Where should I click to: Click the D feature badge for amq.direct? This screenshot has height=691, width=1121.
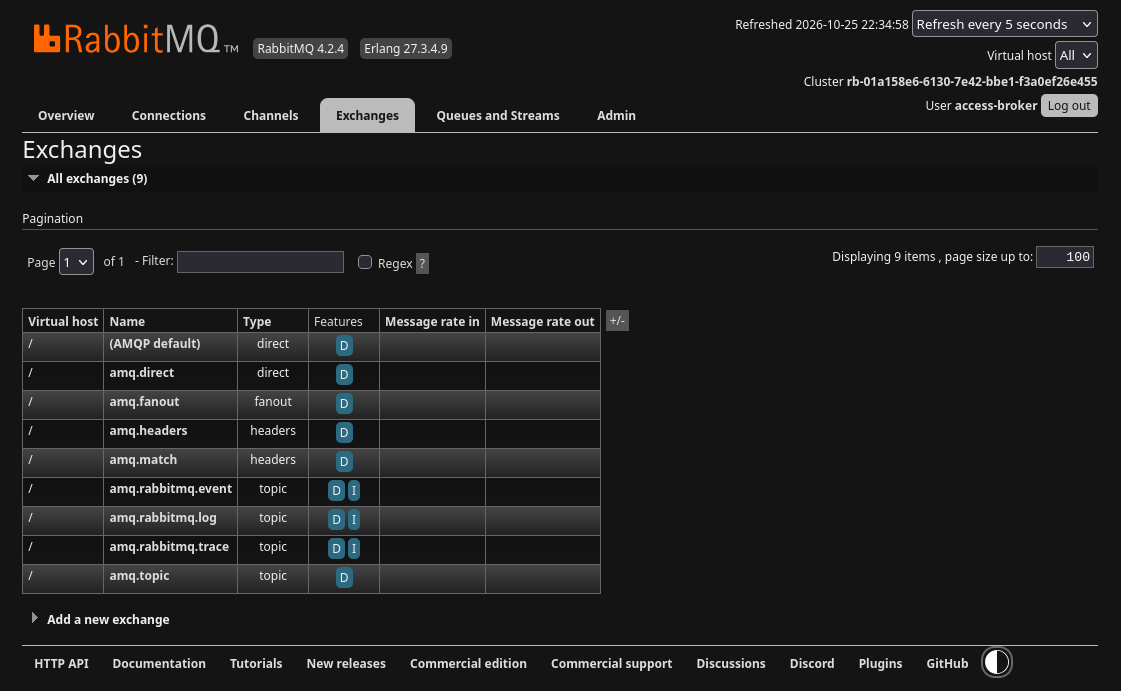tap(344, 374)
